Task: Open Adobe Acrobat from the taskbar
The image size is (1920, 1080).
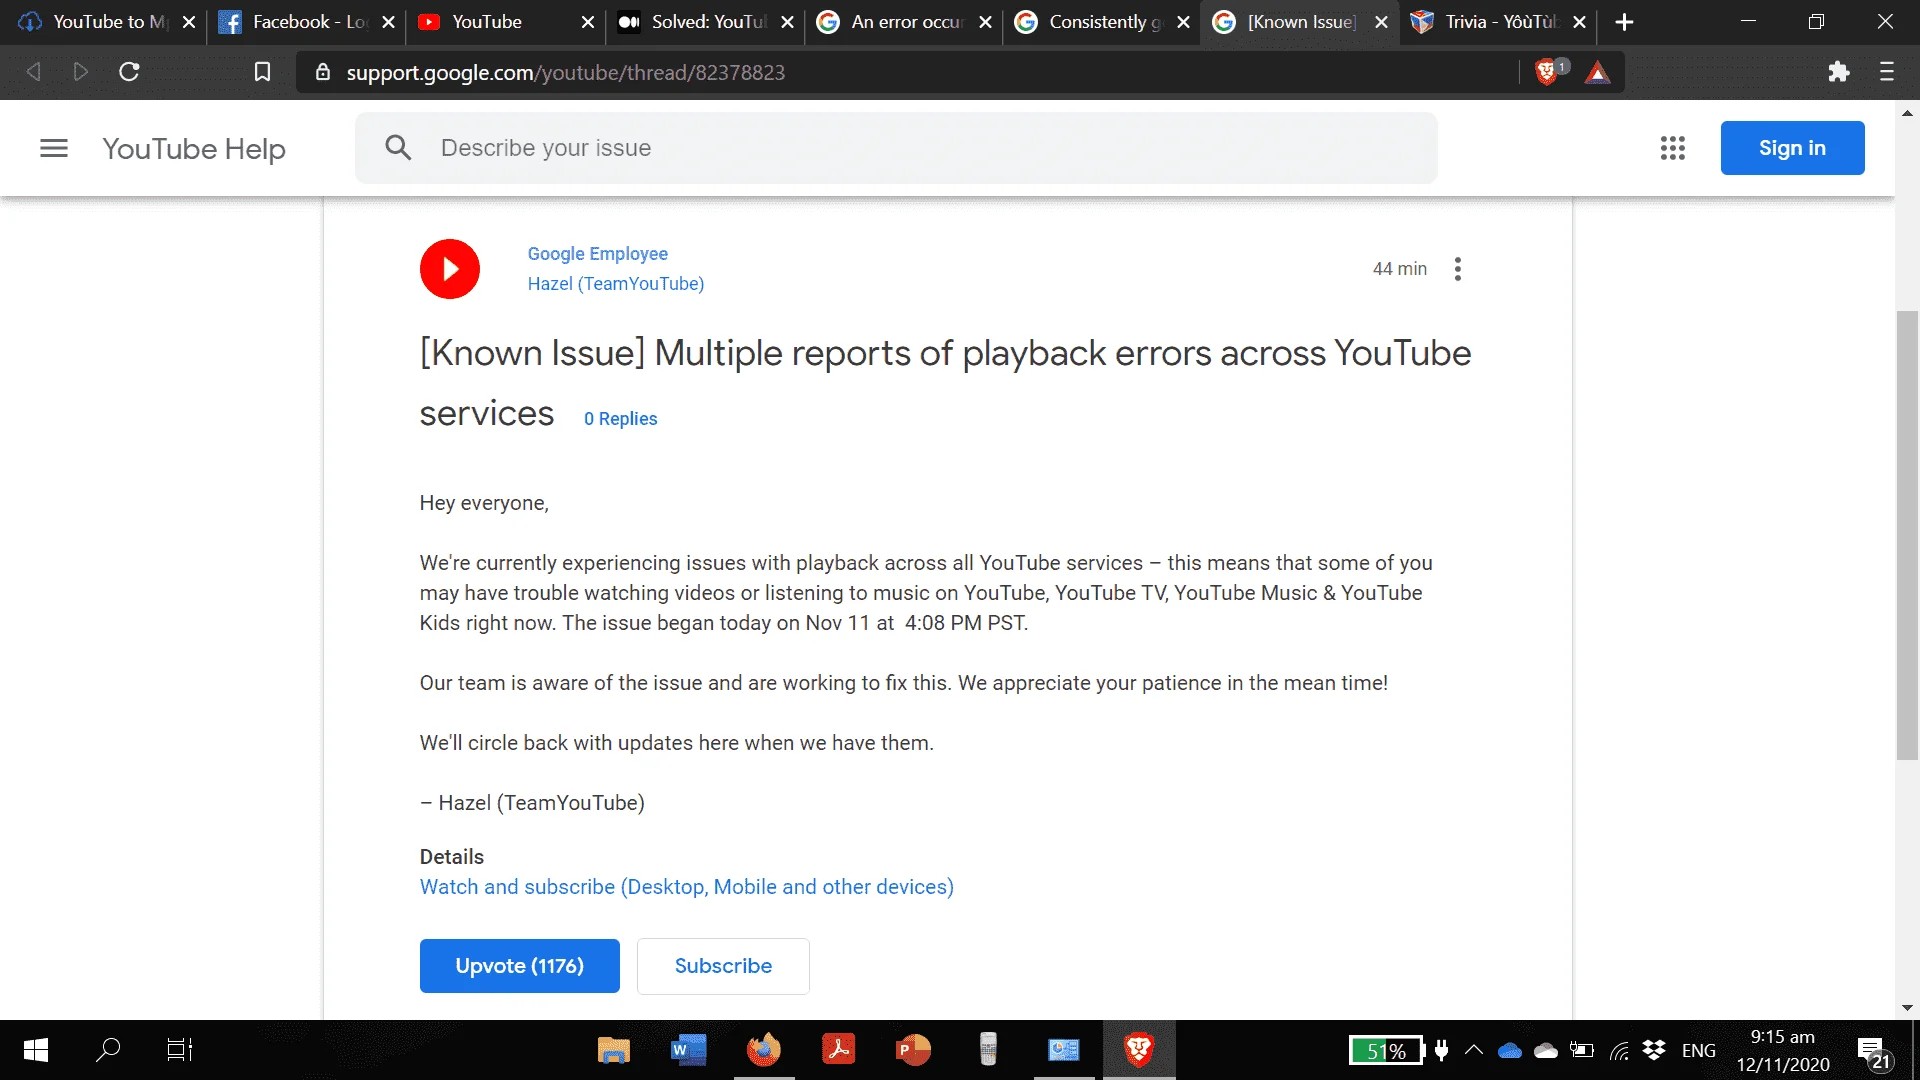Action: tap(838, 1050)
